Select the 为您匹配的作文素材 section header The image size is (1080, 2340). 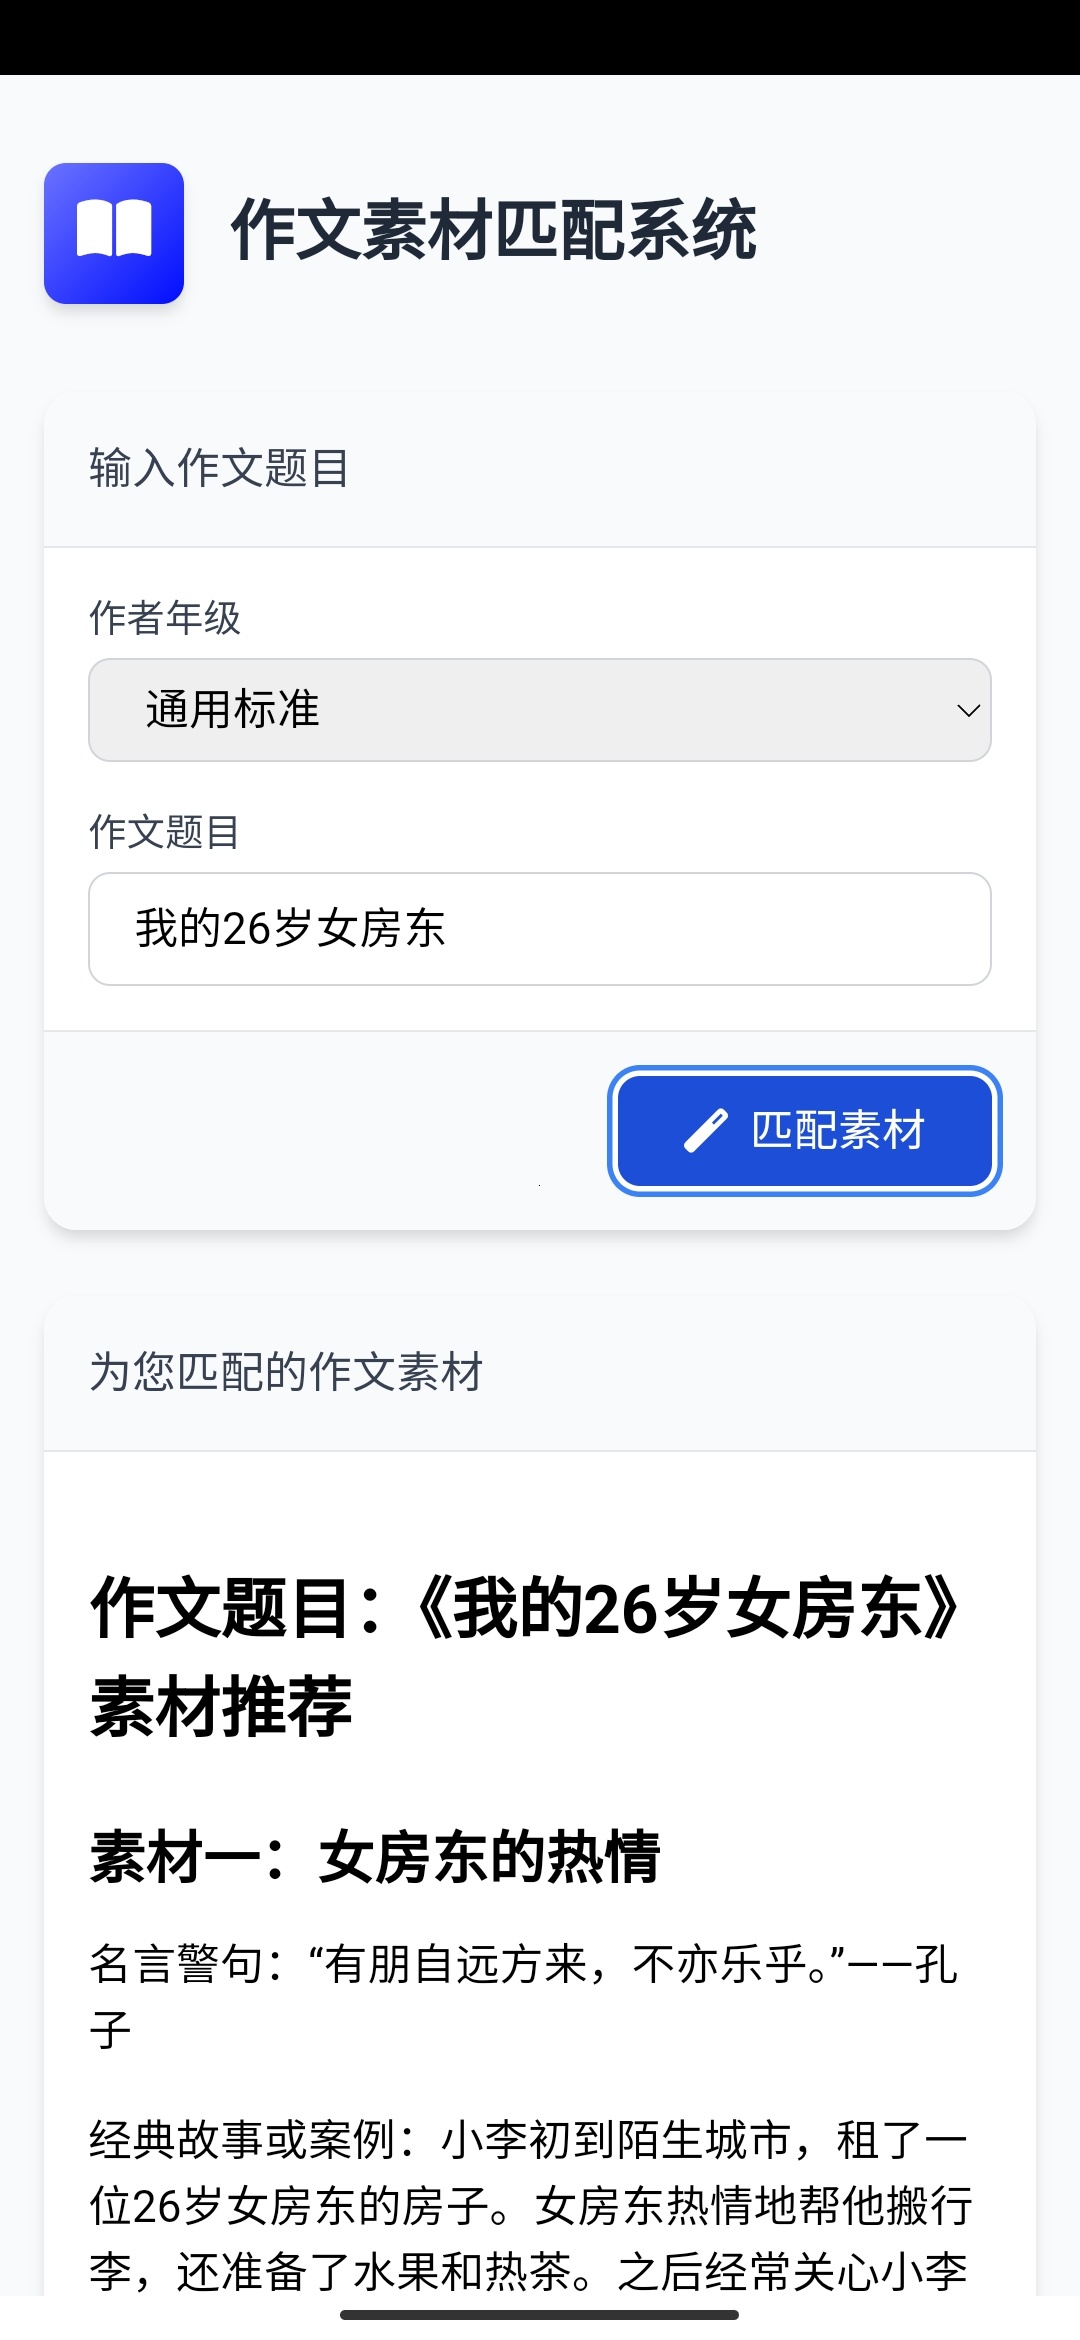(286, 1372)
